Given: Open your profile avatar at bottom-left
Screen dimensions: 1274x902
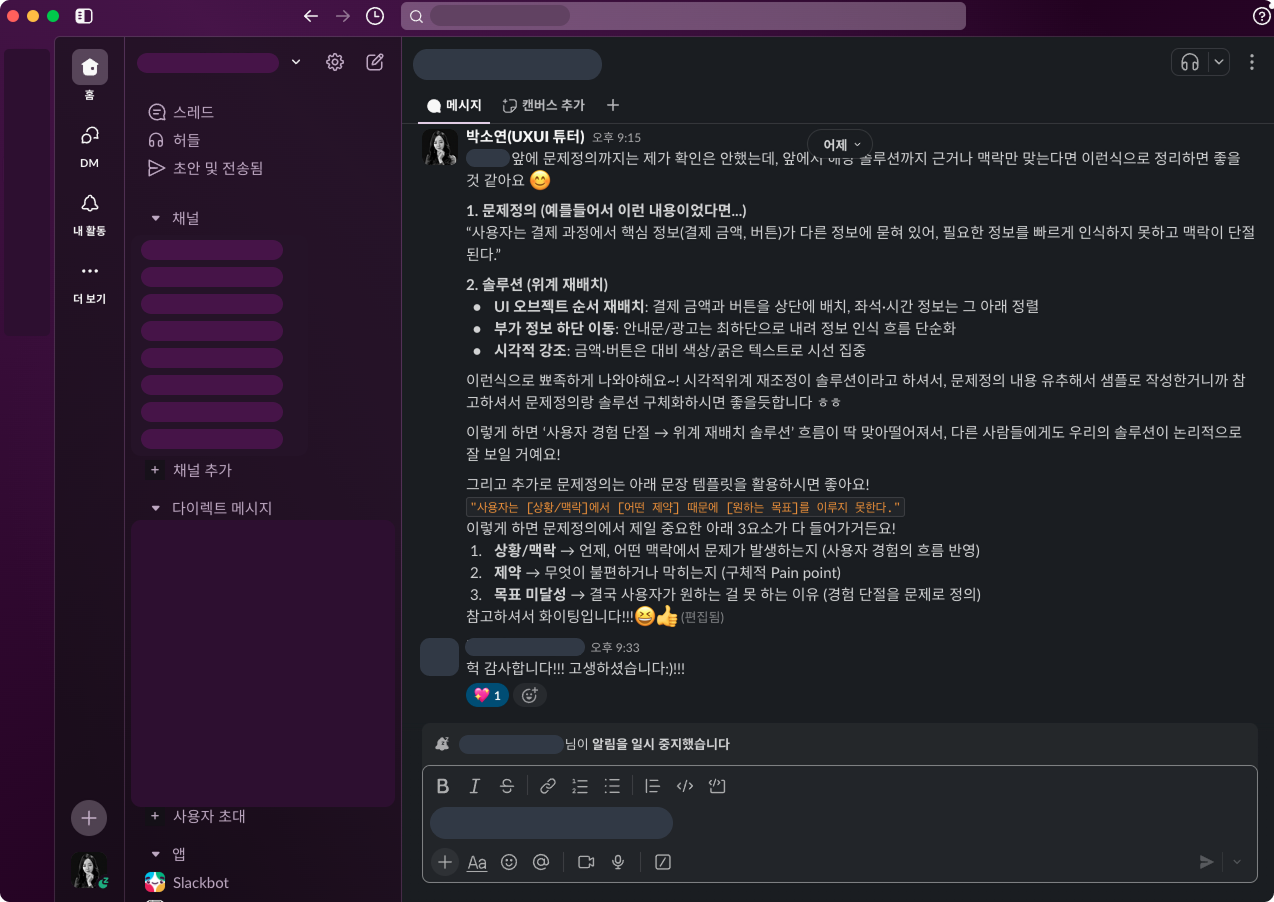Looking at the screenshot, I should coord(89,870).
